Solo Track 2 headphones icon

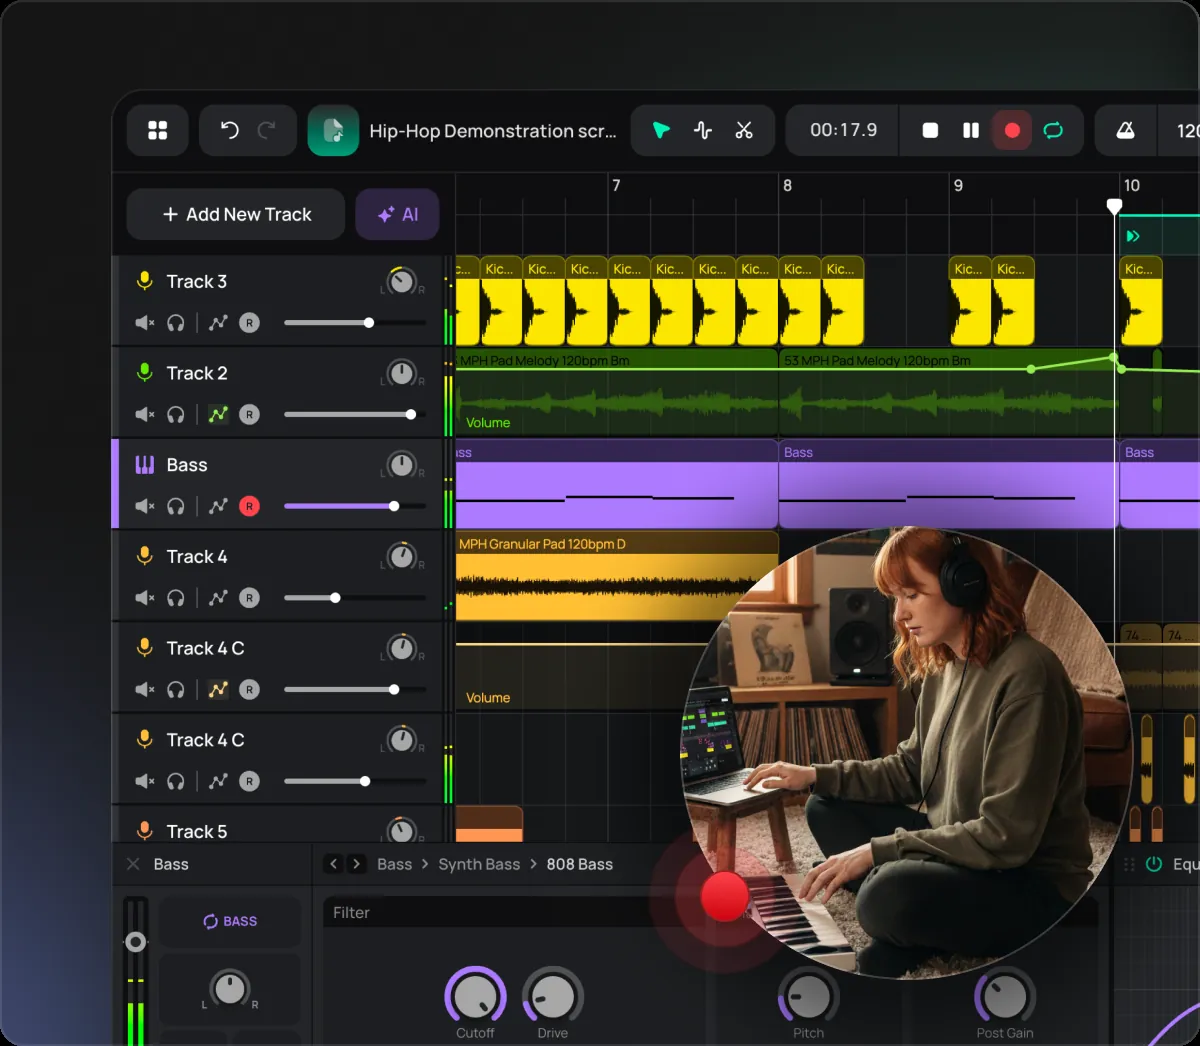176,414
